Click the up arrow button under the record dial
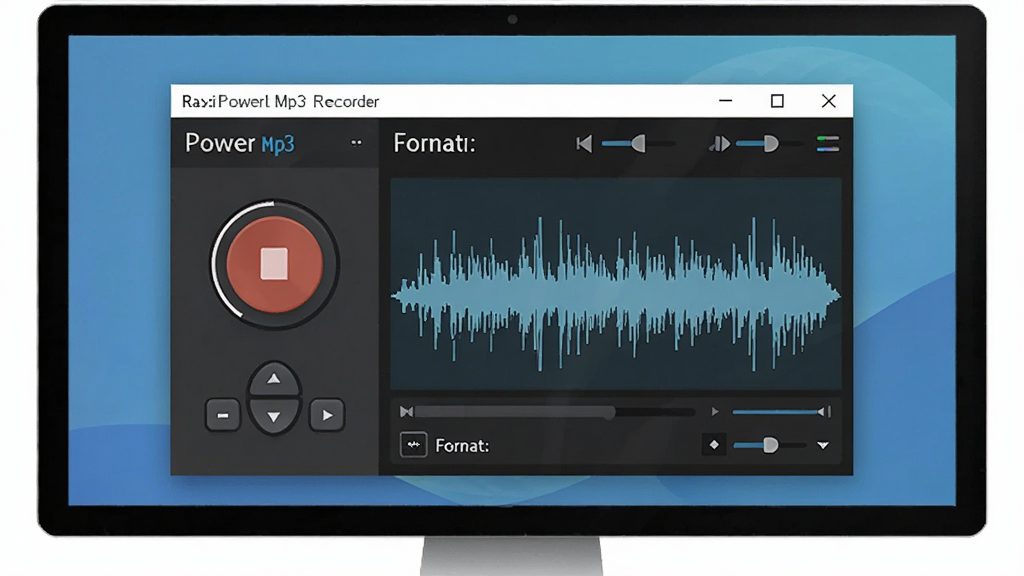Image resolution: width=1024 pixels, height=576 pixels. click(x=274, y=379)
